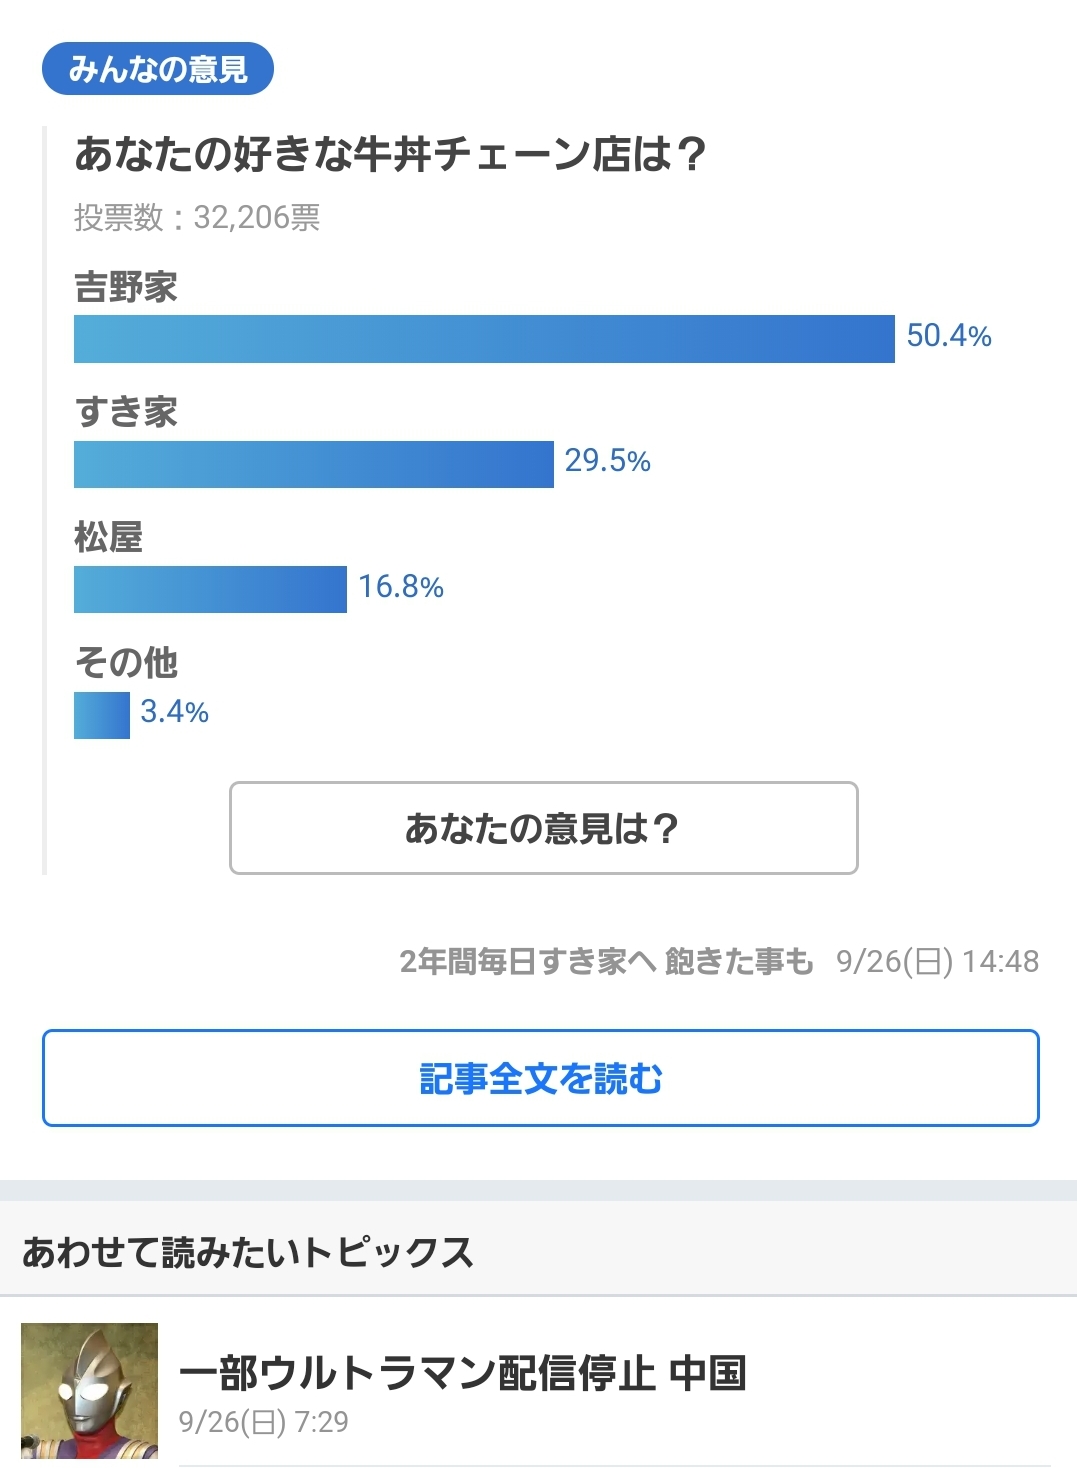This screenshot has height=1468, width=1077.
Task: Click the あわせて読みたいトピックス section header
Action: 247,1252
